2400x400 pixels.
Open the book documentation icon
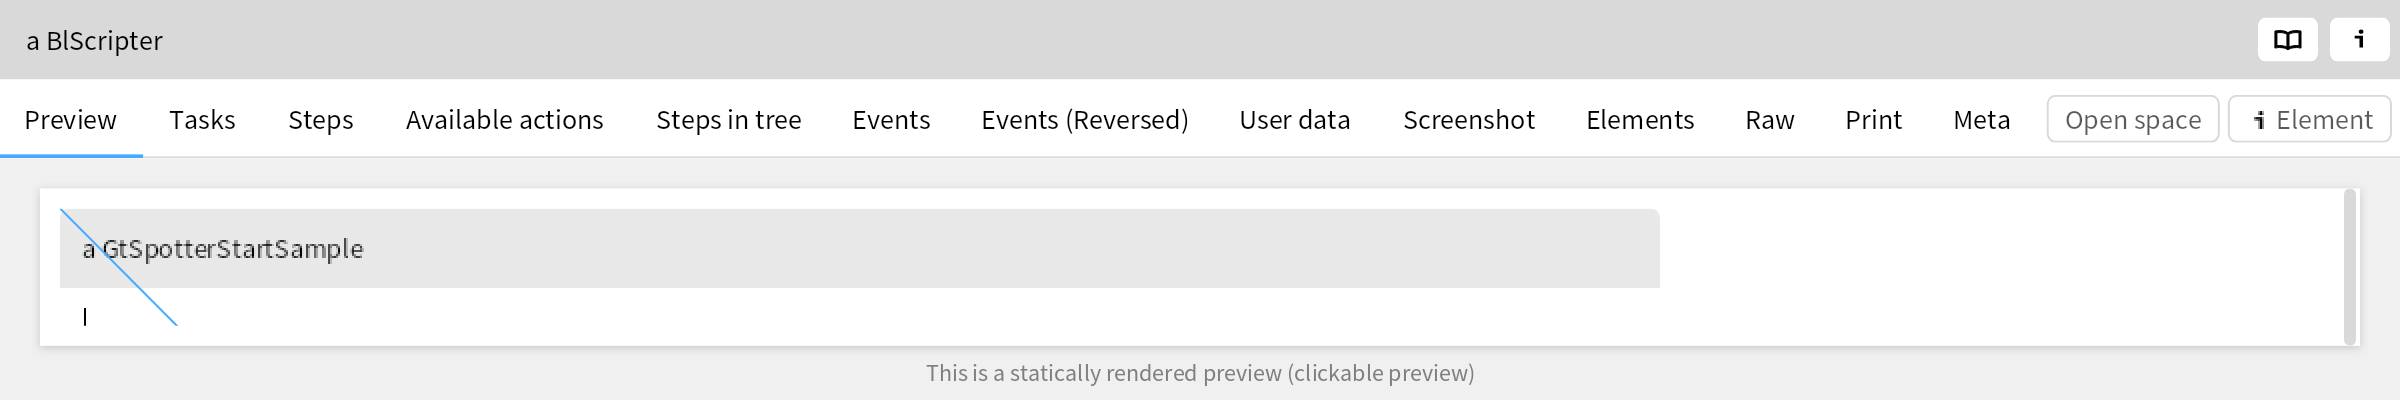[x=2287, y=40]
